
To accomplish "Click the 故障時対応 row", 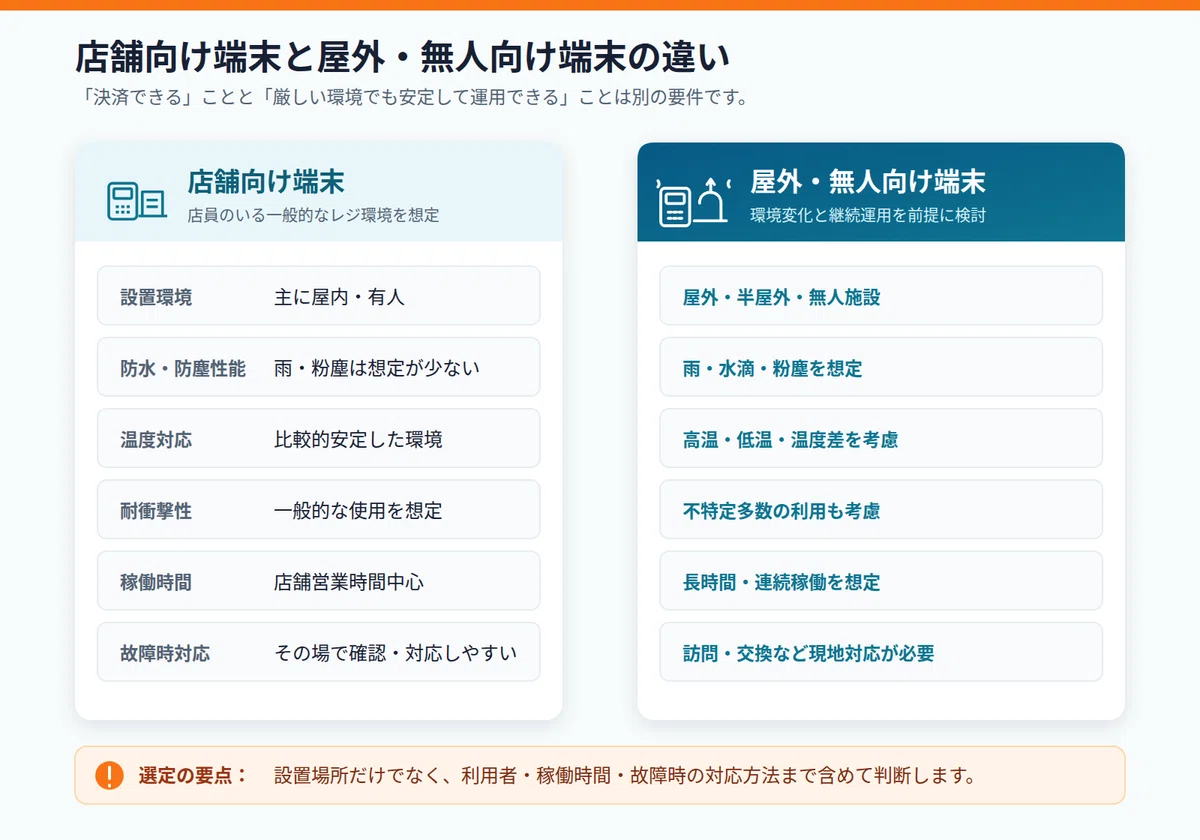I will pyautogui.click(x=318, y=652).
